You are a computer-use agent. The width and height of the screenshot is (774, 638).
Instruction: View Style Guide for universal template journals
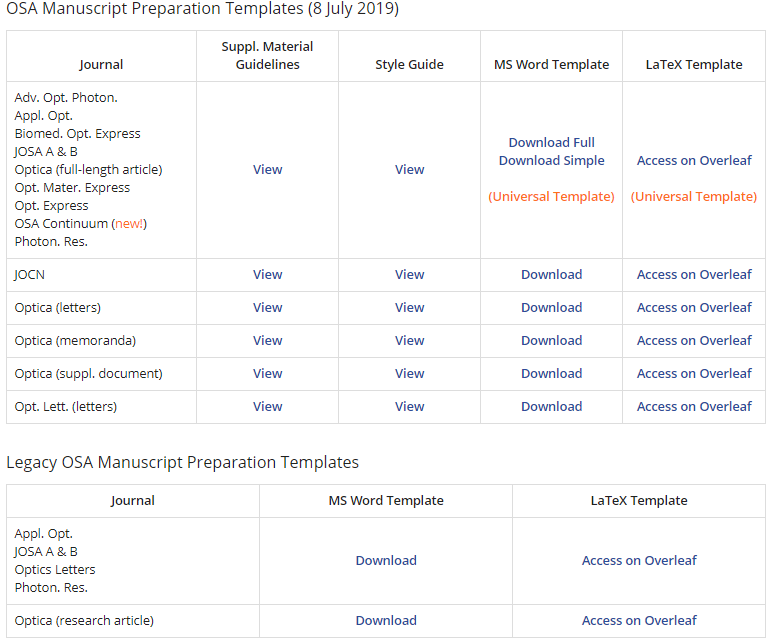[x=409, y=169]
